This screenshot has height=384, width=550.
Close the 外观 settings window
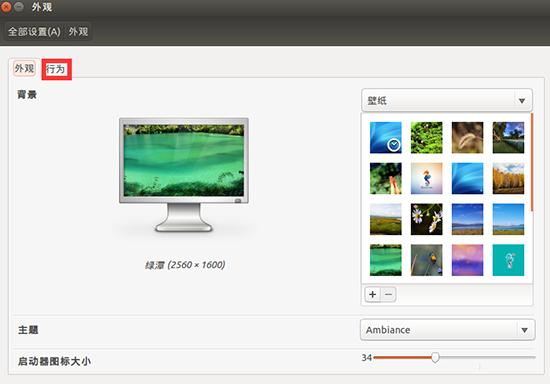coord(6,7)
